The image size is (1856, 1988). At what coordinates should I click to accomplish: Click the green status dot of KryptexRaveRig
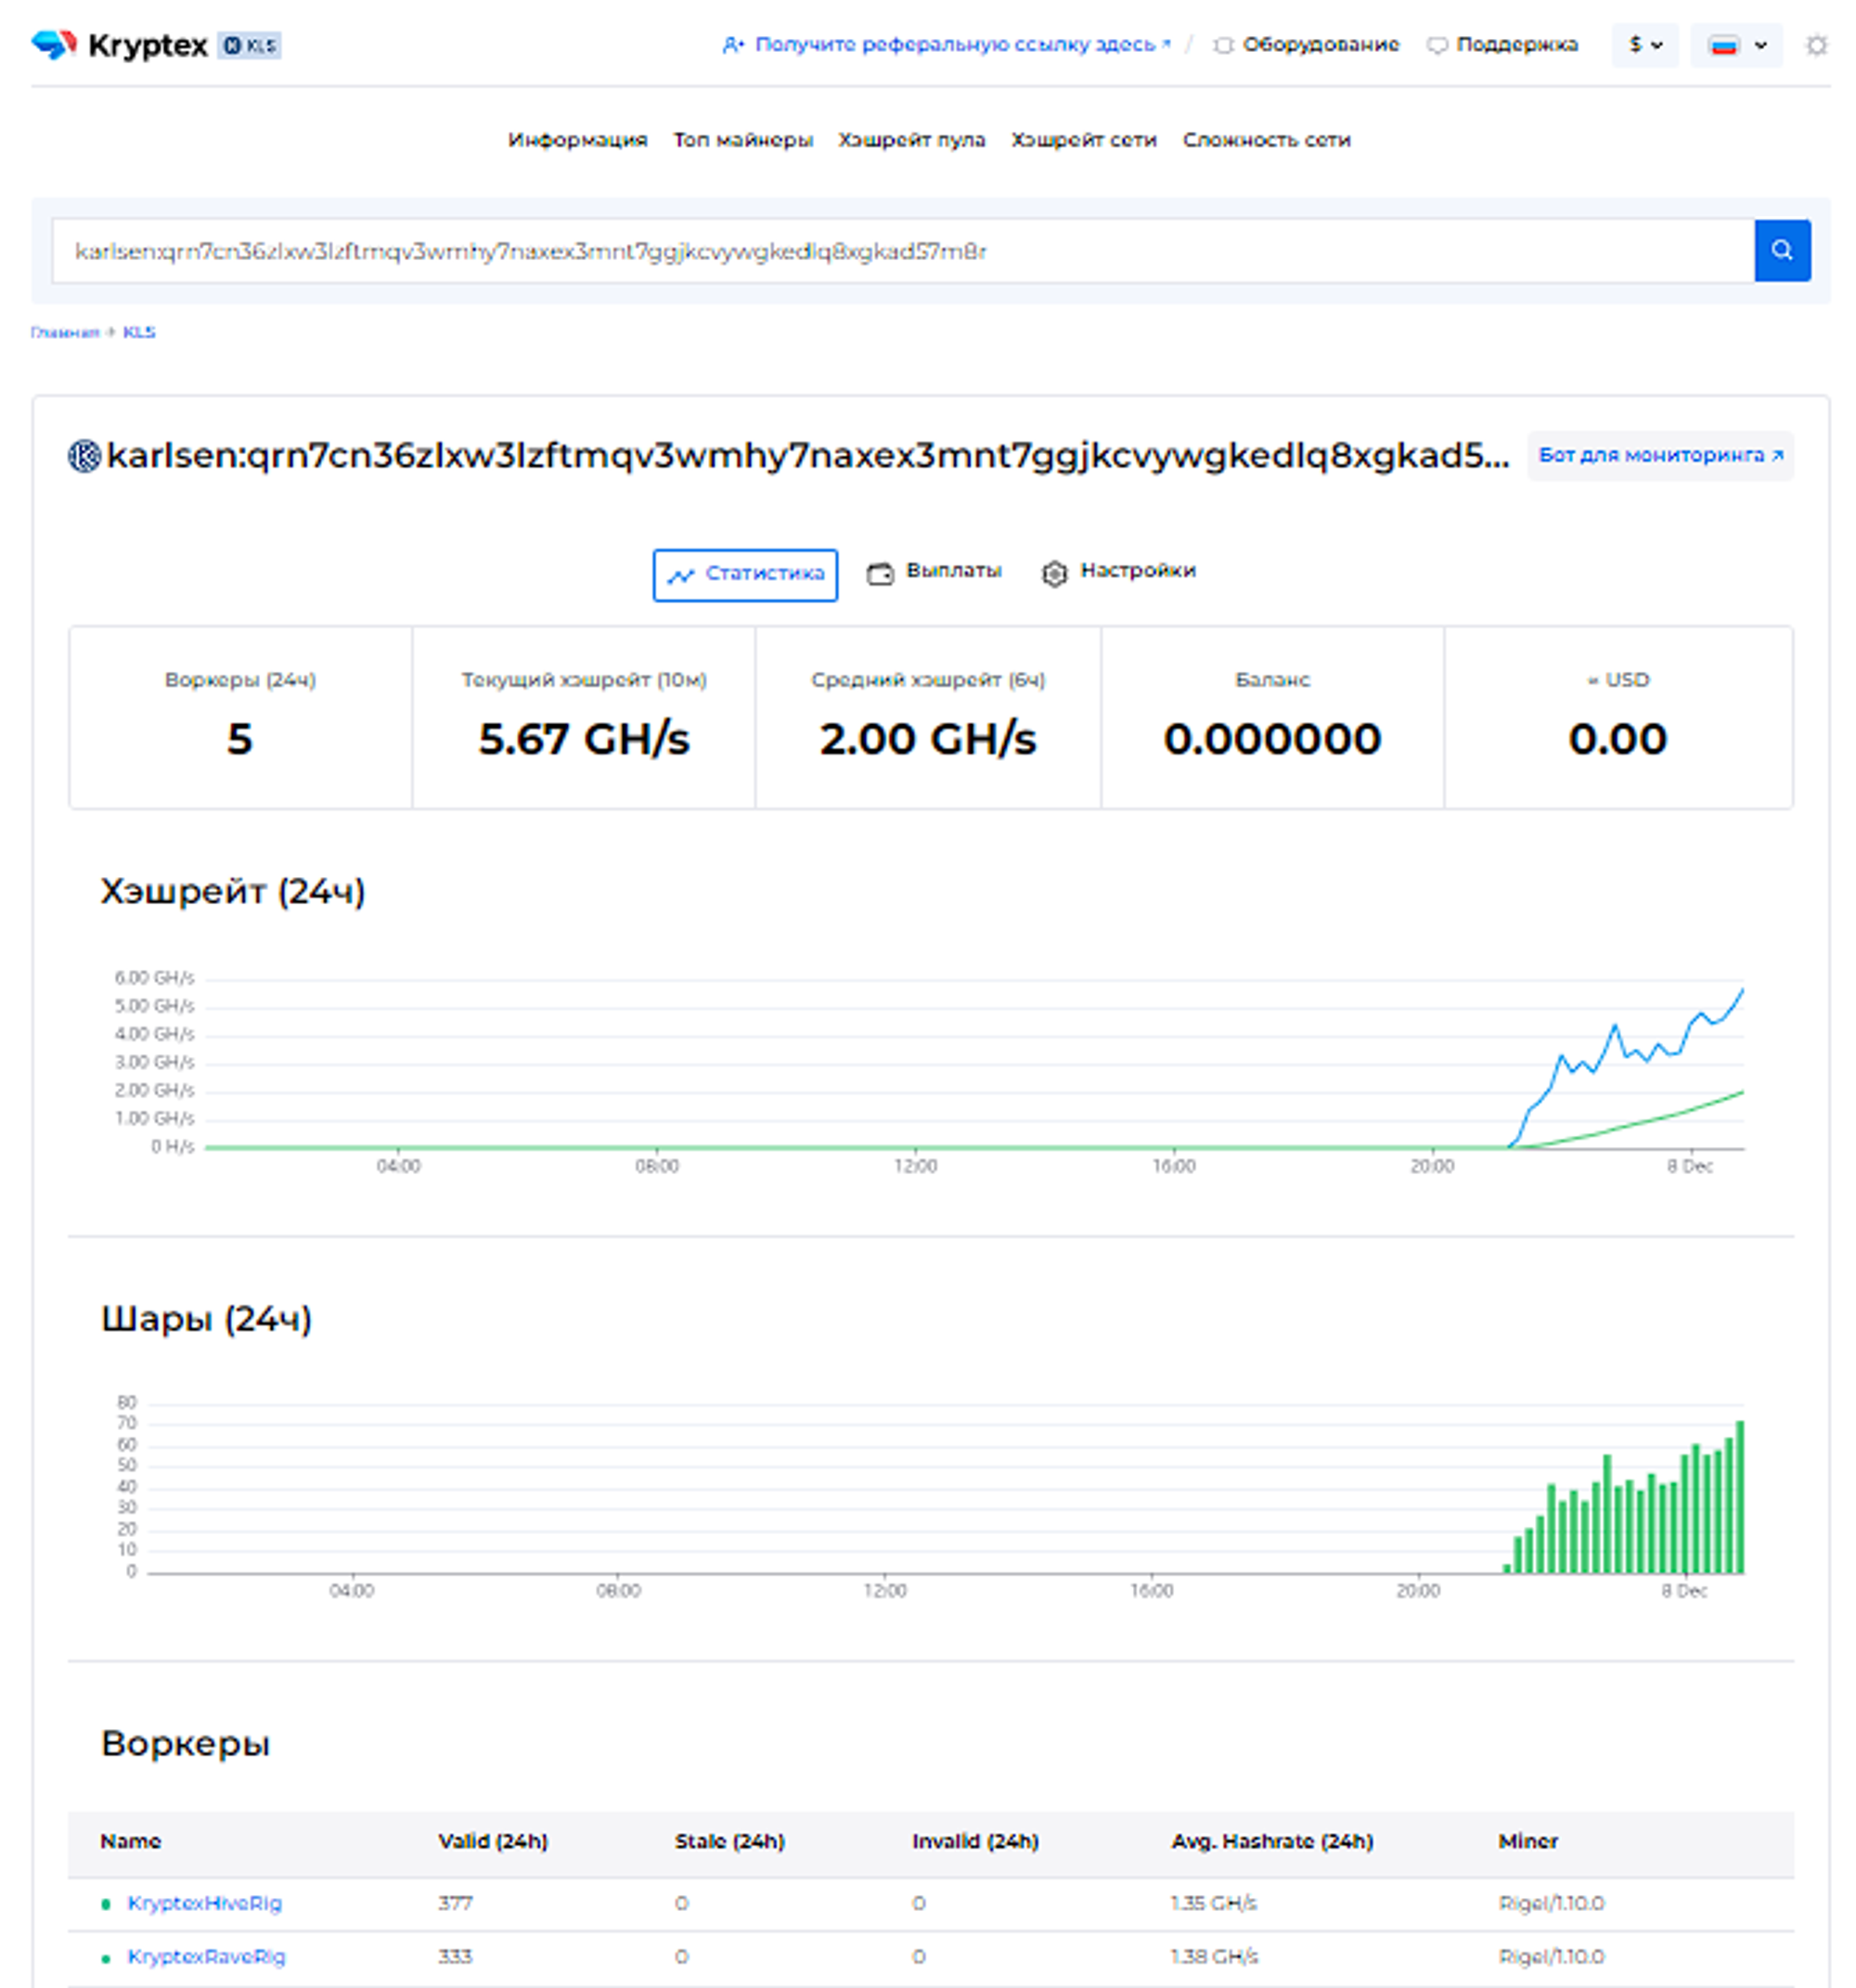(106, 1958)
